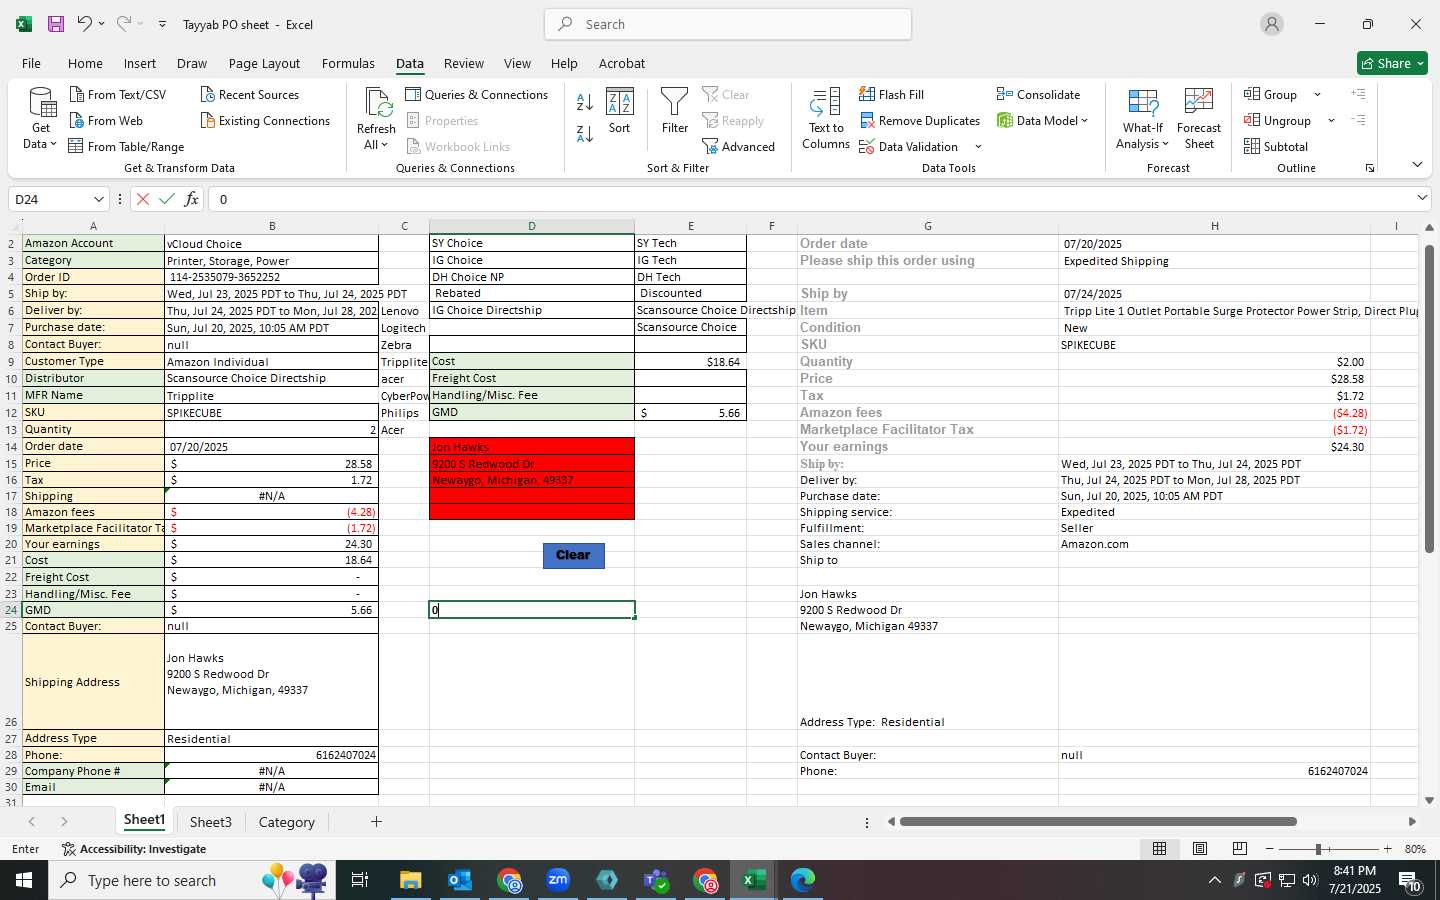The image size is (1440, 900).
Task: Expand Data Validation dropdown arrow
Action: [978, 146]
